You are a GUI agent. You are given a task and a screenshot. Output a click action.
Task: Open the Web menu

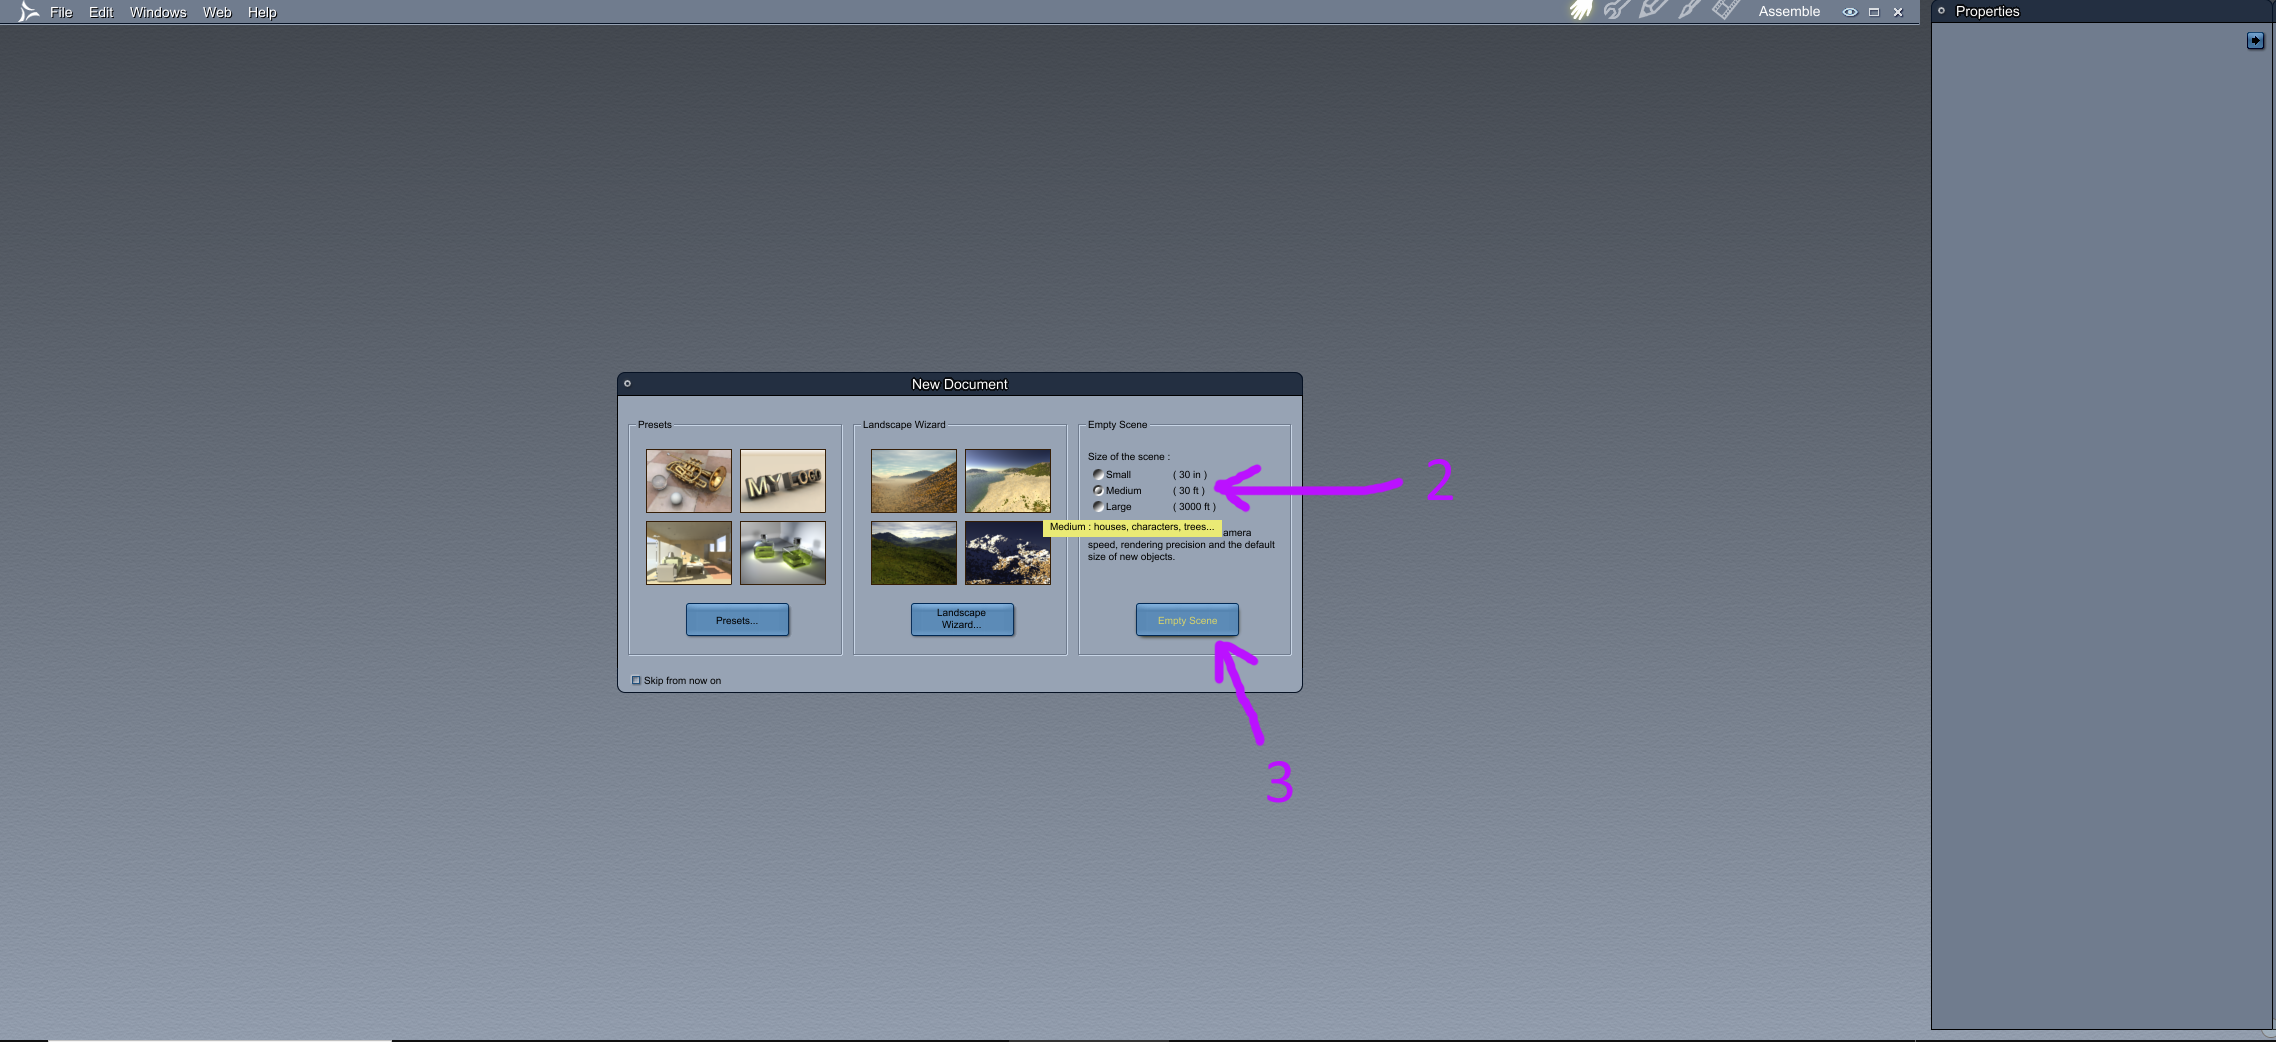click(217, 12)
